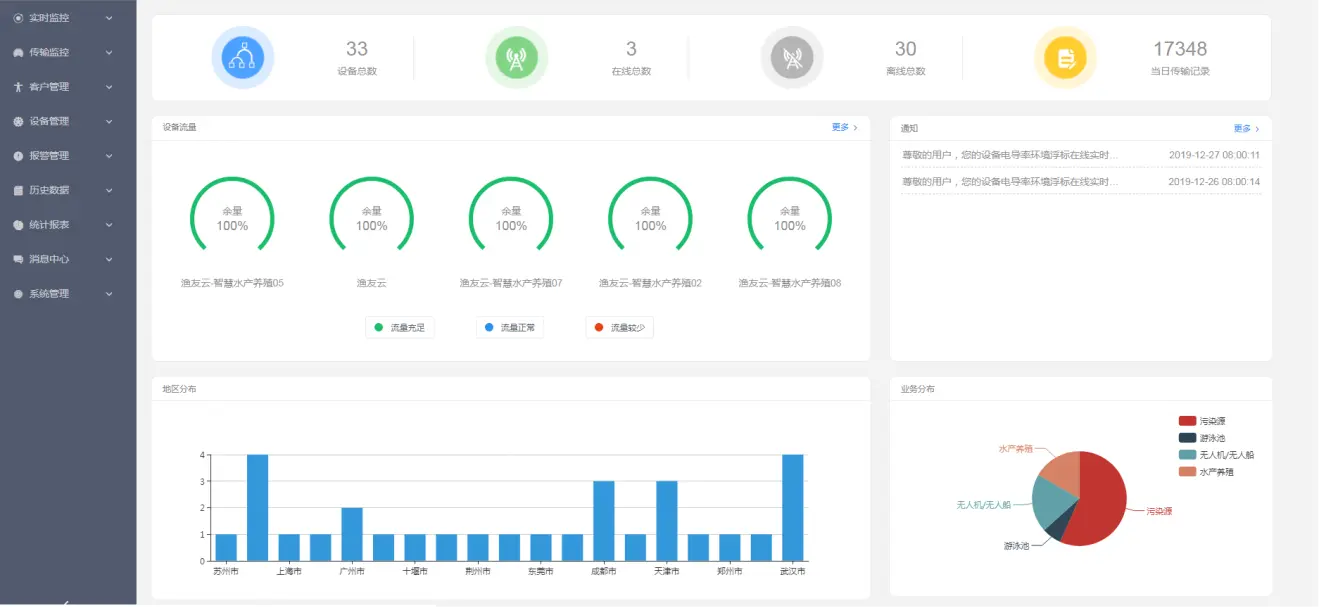
Task: Expand the 系统管理 menu chevron
Action: [x=109, y=294]
